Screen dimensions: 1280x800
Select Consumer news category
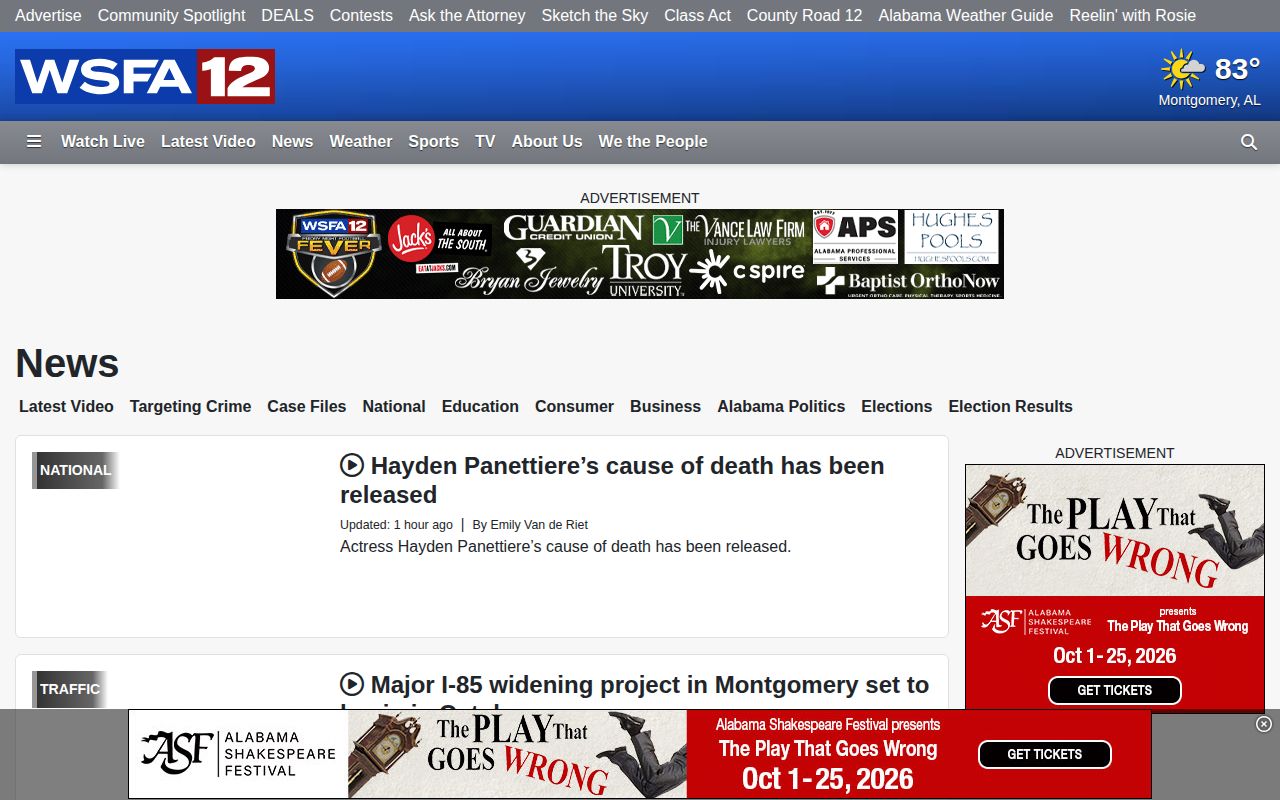574,407
